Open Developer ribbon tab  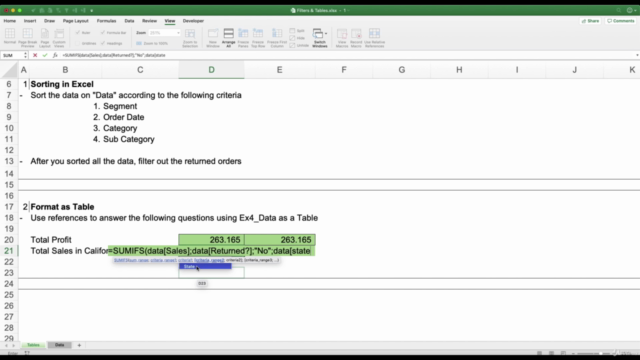[193, 21]
